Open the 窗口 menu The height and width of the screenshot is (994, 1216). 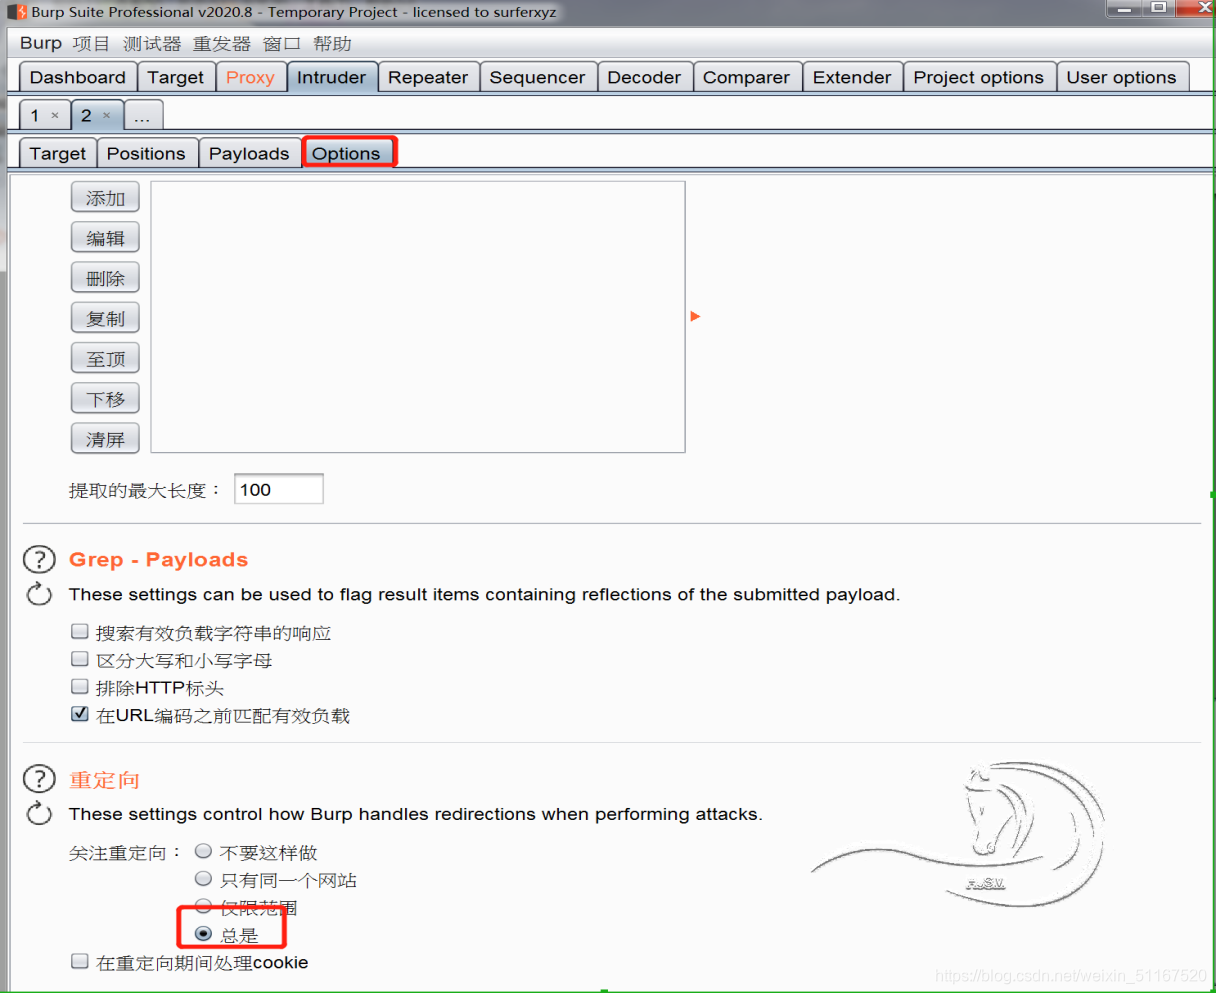[282, 43]
